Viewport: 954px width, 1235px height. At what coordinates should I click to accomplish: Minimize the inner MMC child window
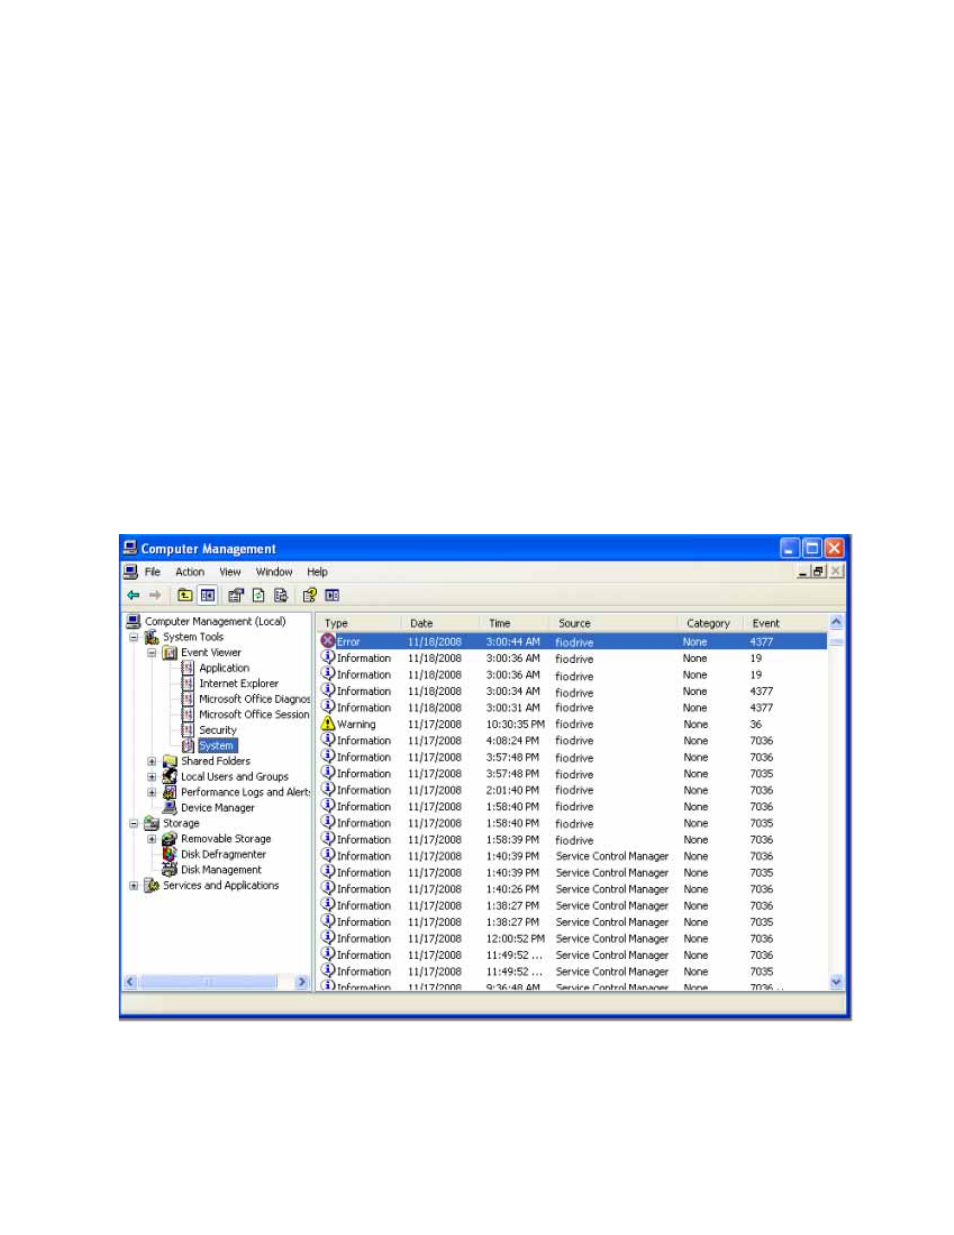(x=803, y=572)
